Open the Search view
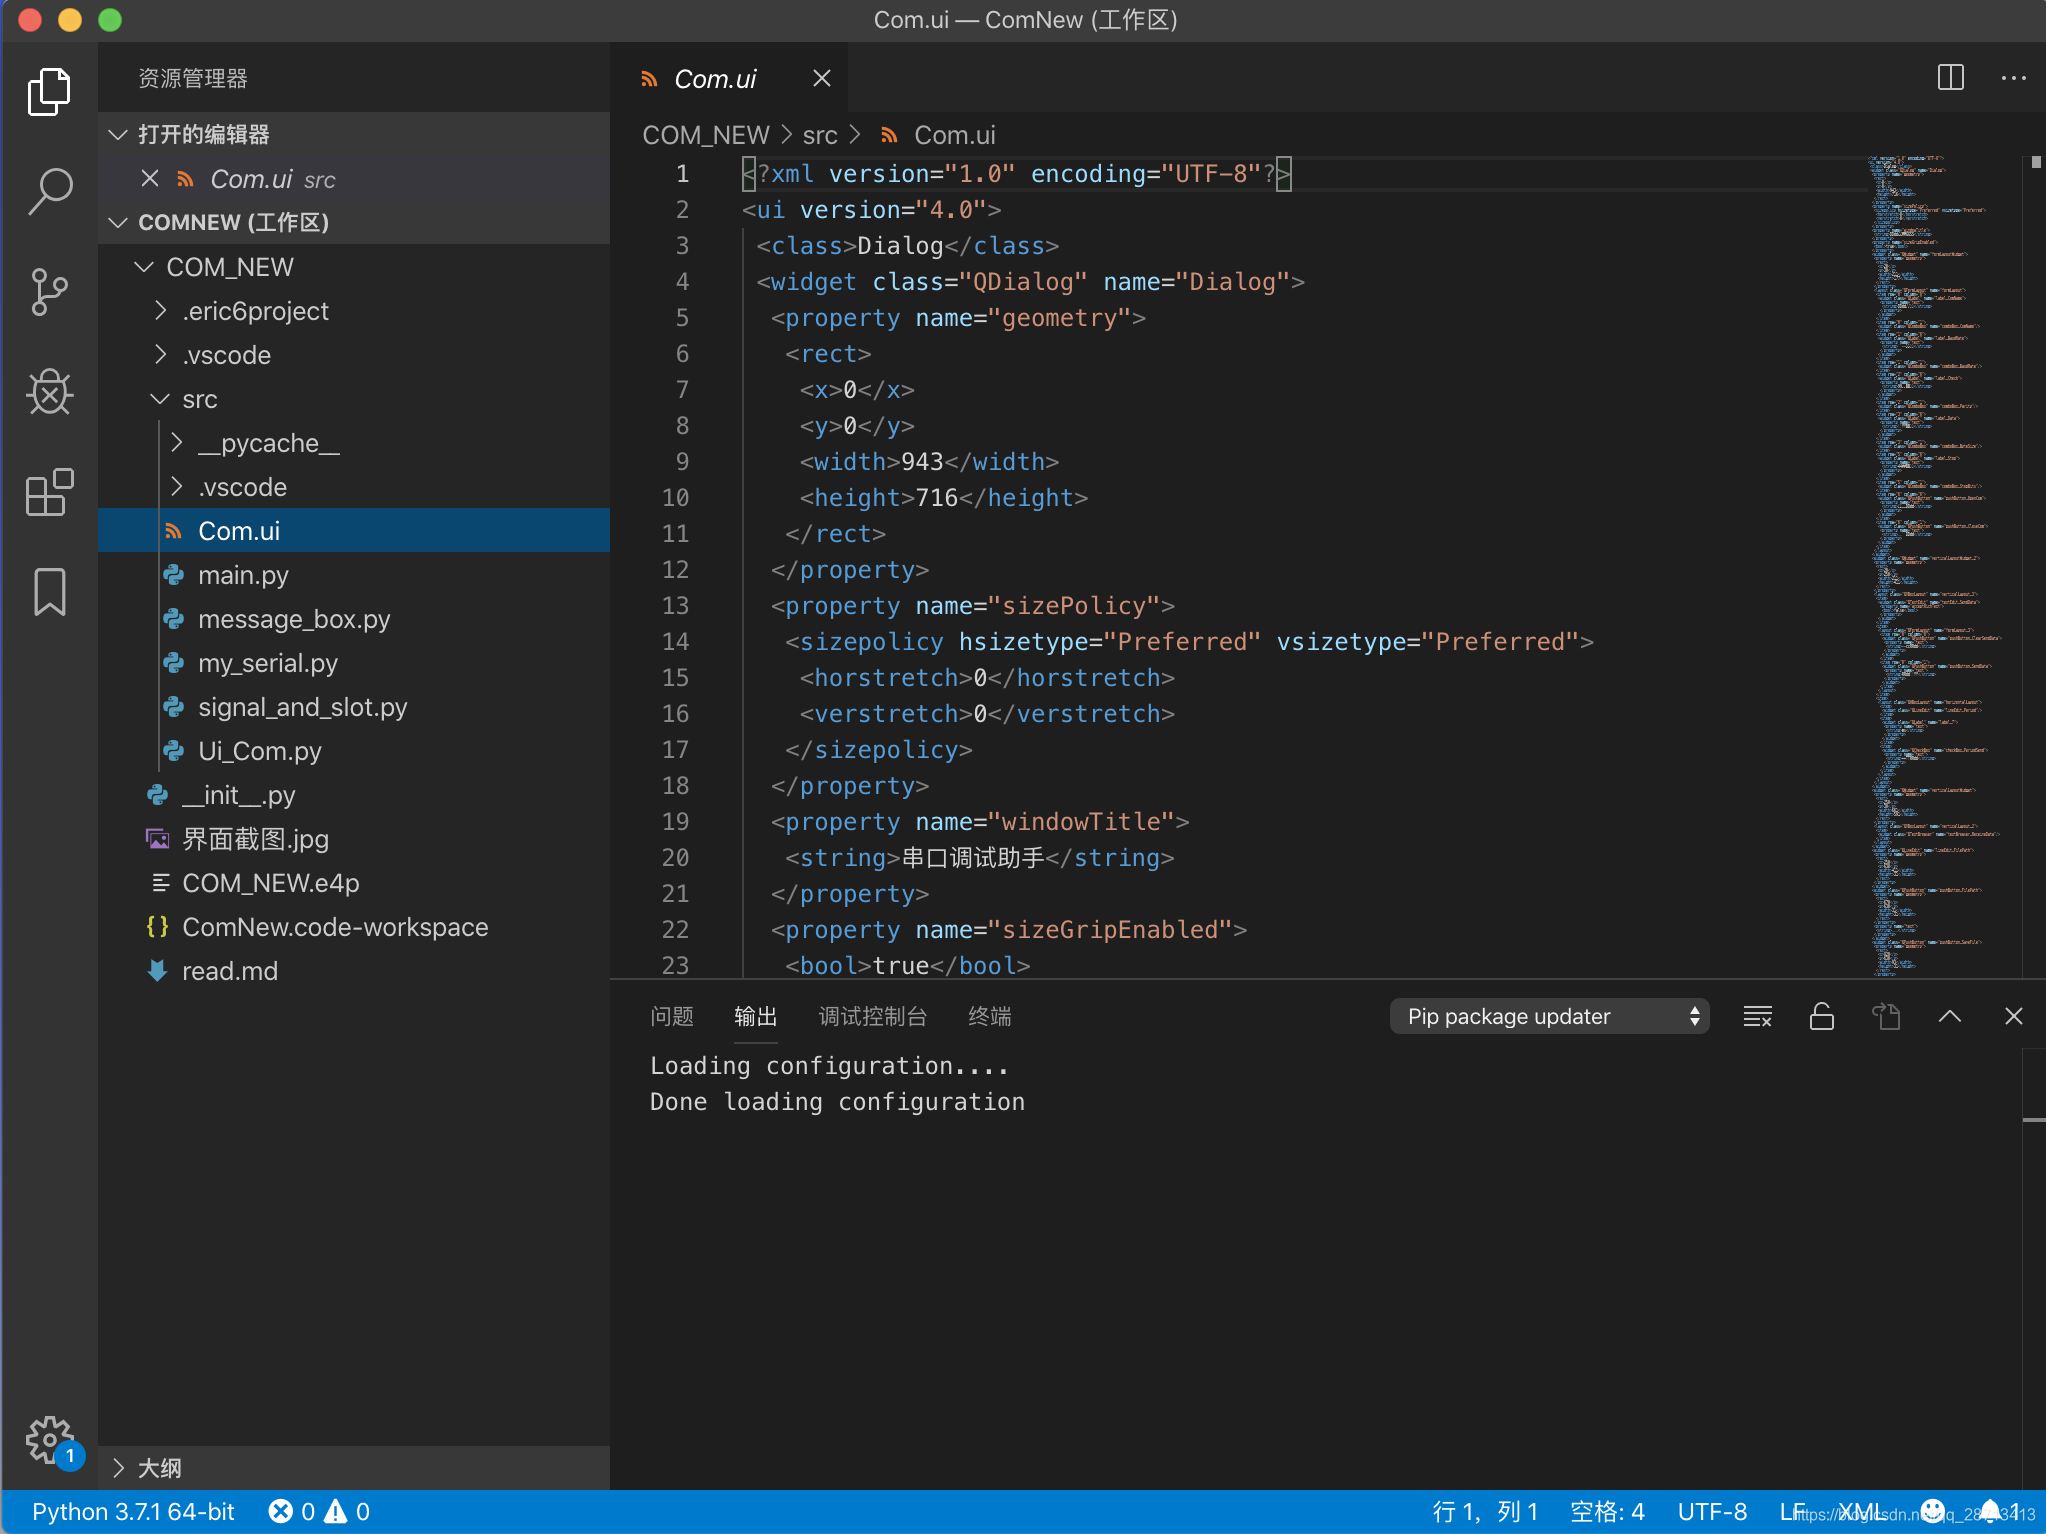The width and height of the screenshot is (2046, 1534). coord(50,190)
